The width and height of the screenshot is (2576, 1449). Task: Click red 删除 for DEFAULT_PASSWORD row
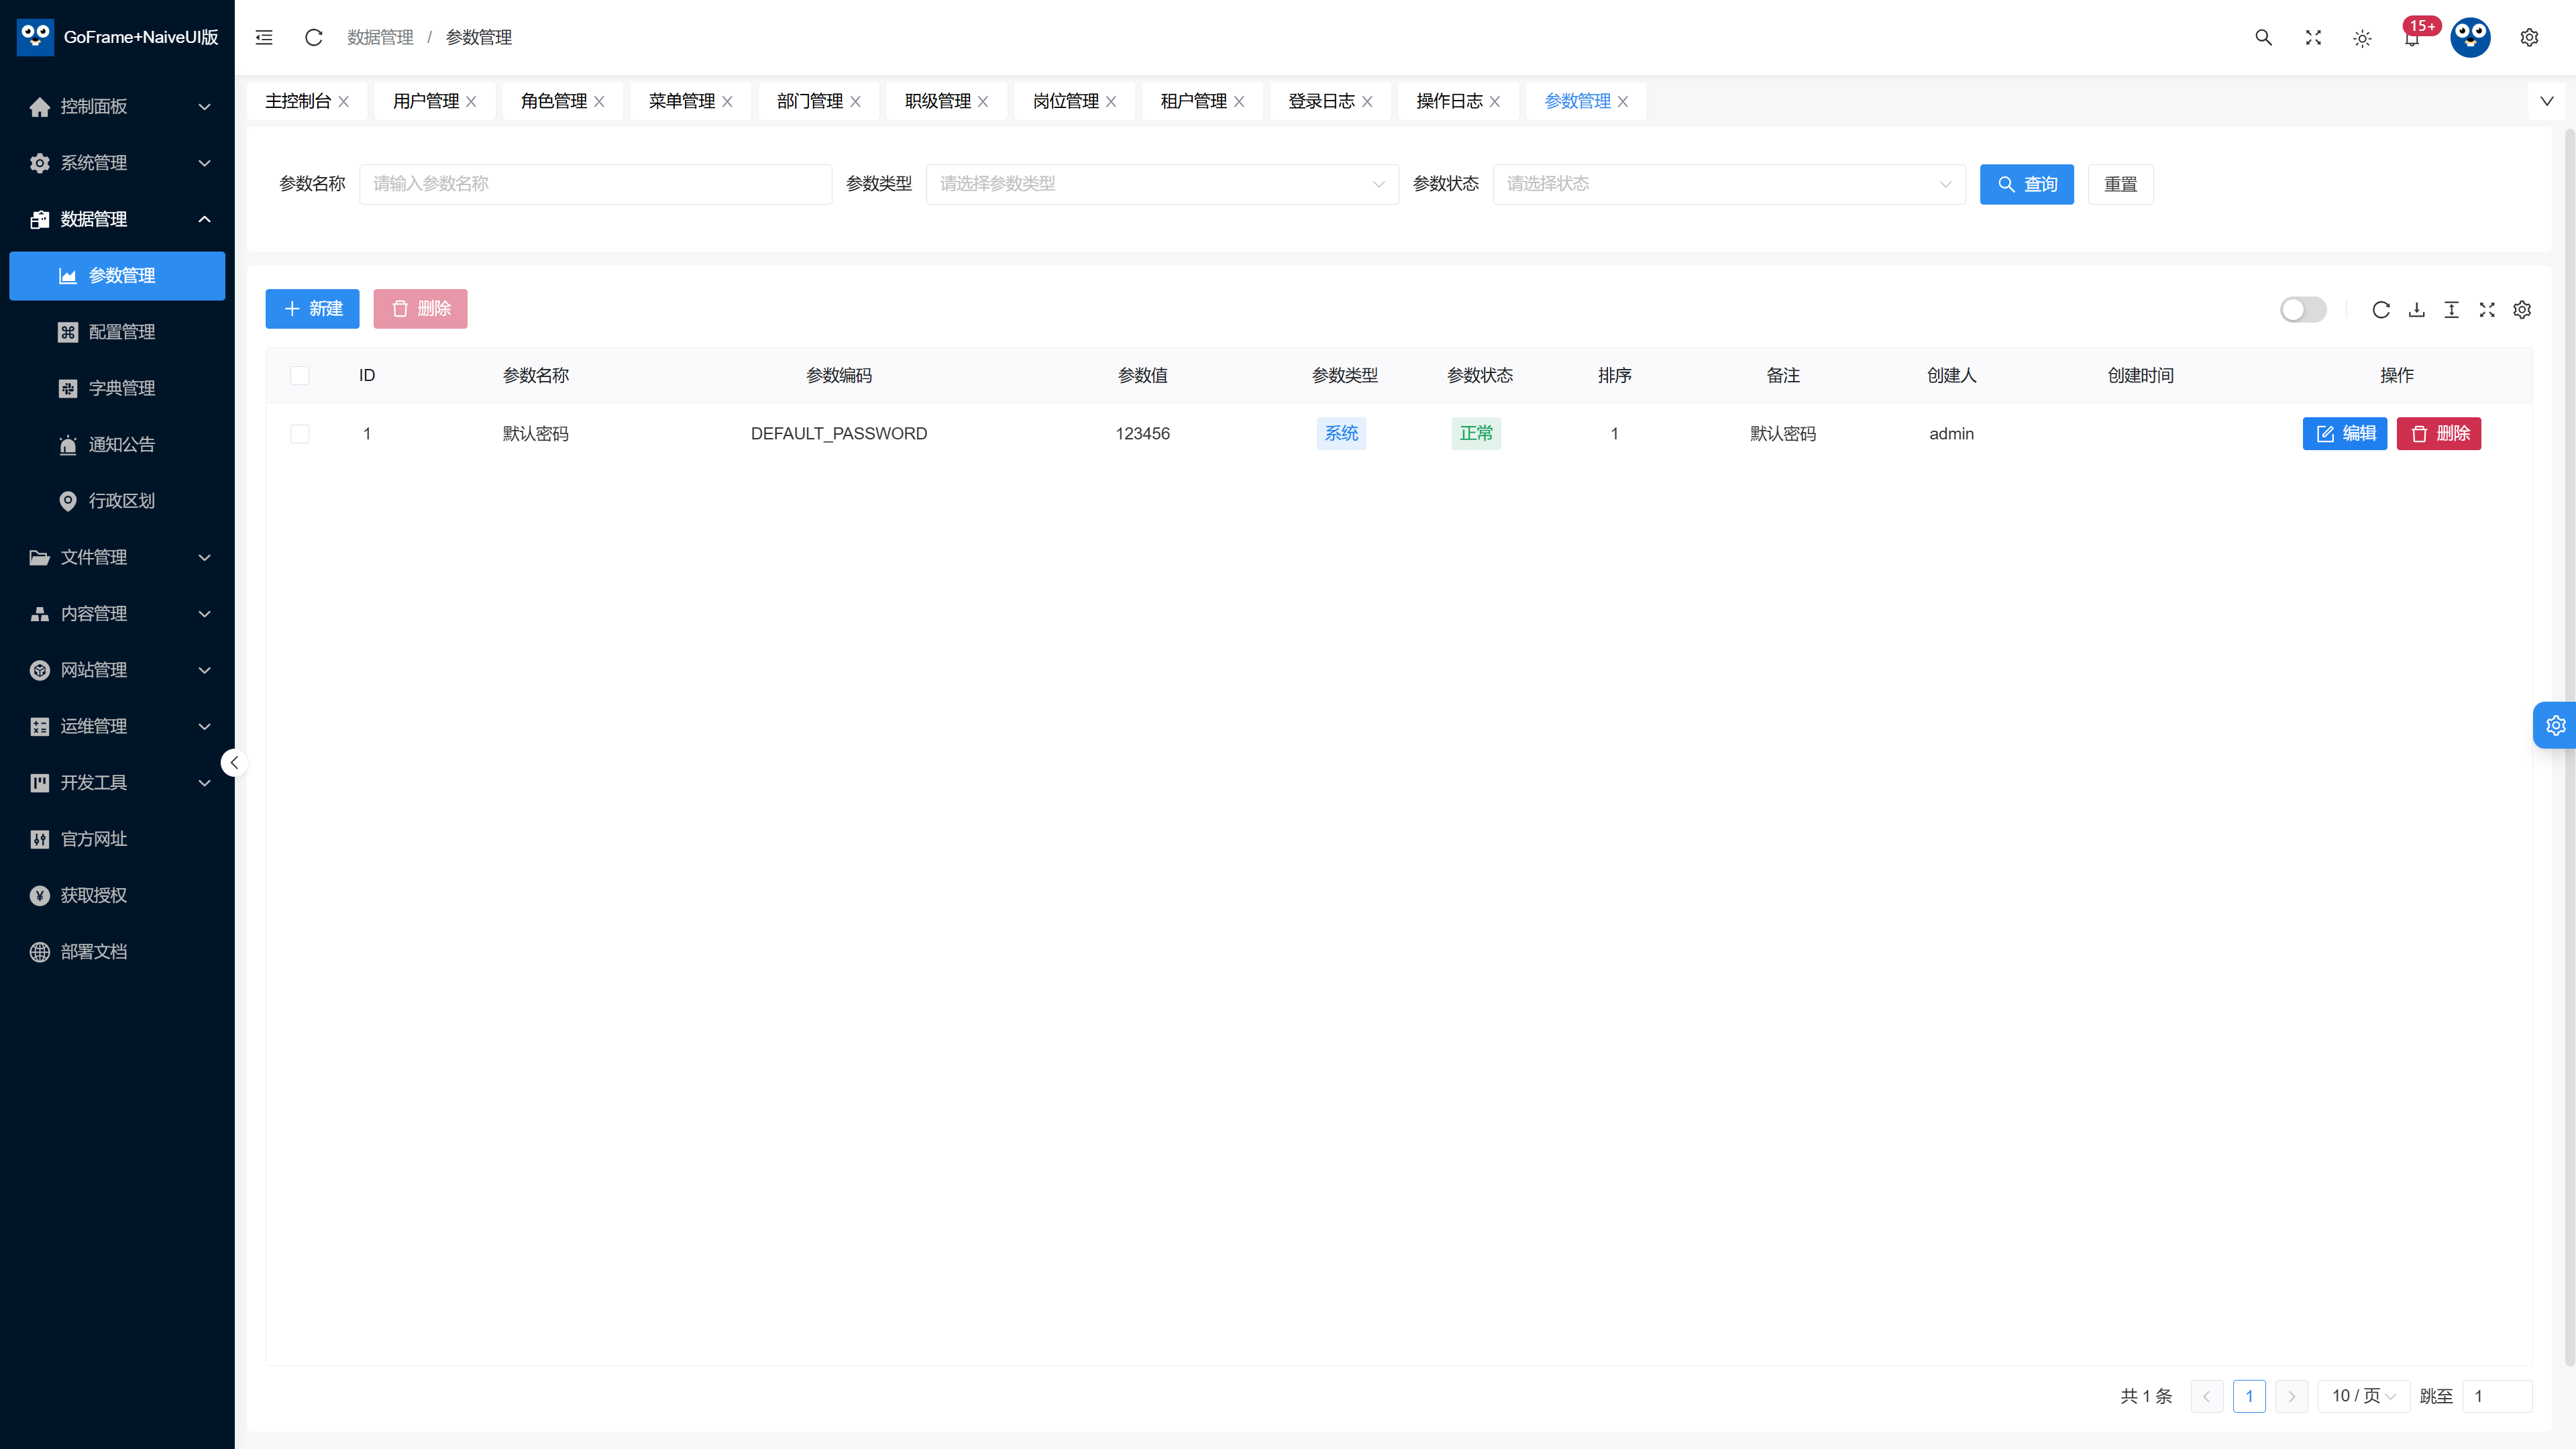coord(2439,433)
